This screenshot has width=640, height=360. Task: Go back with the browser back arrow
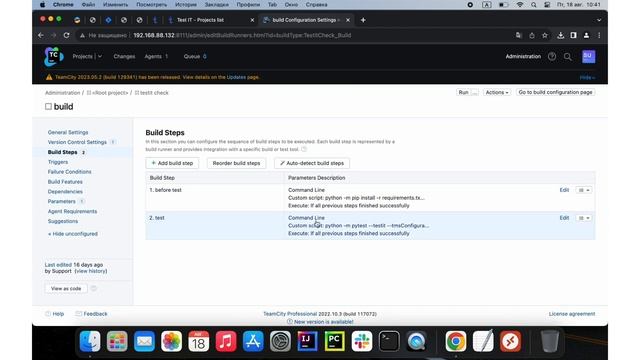point(41,36)
